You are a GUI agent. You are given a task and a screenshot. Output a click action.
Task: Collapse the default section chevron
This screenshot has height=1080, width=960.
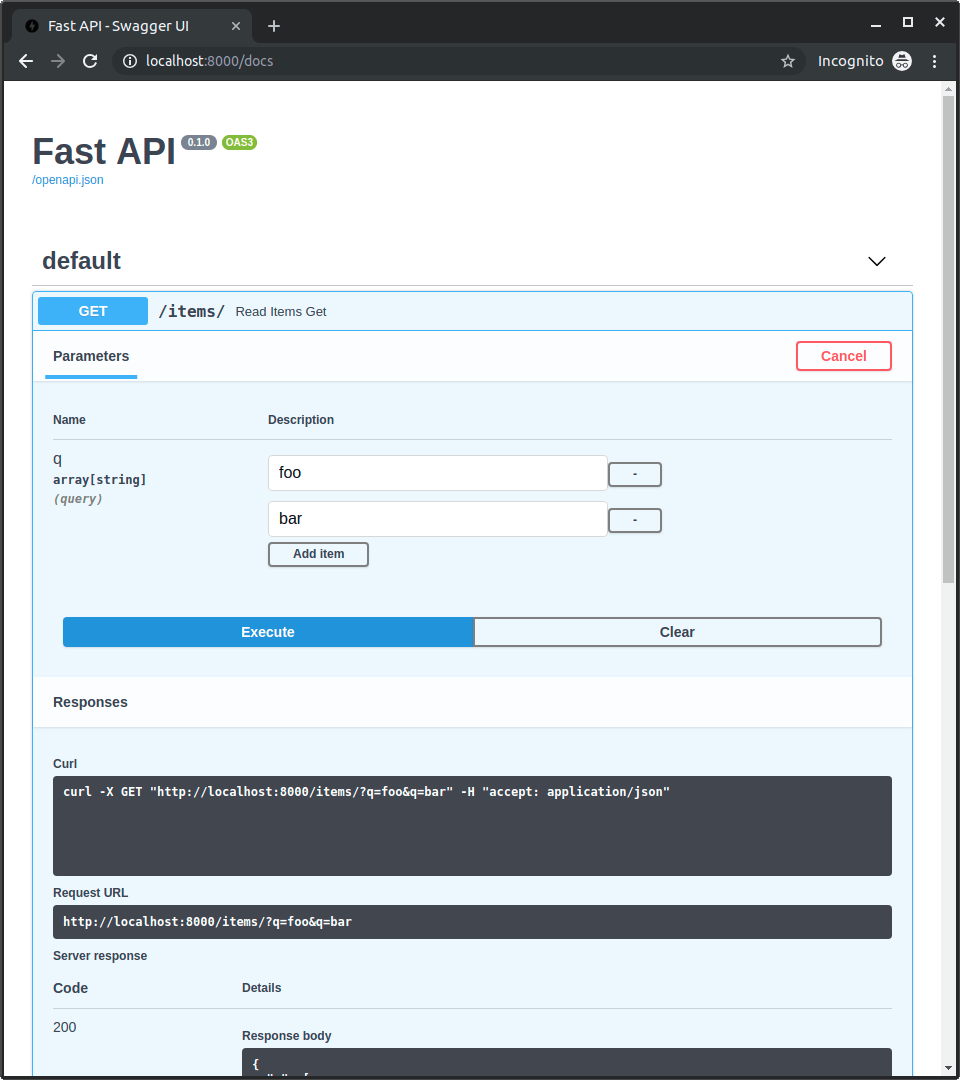[x=876, y=261]
